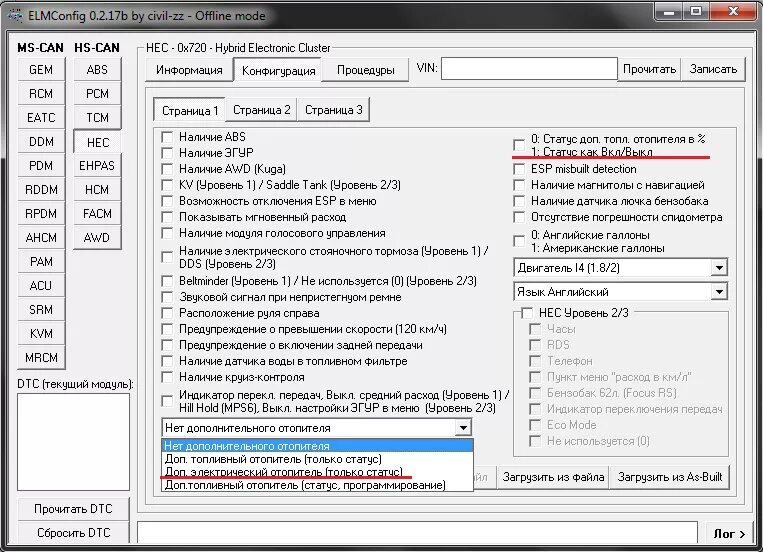Viewport: 763px width, 552px height.
Task: Enable Наличие магнитолы с навигацией checkbox
Action: [x=519, y=185]
